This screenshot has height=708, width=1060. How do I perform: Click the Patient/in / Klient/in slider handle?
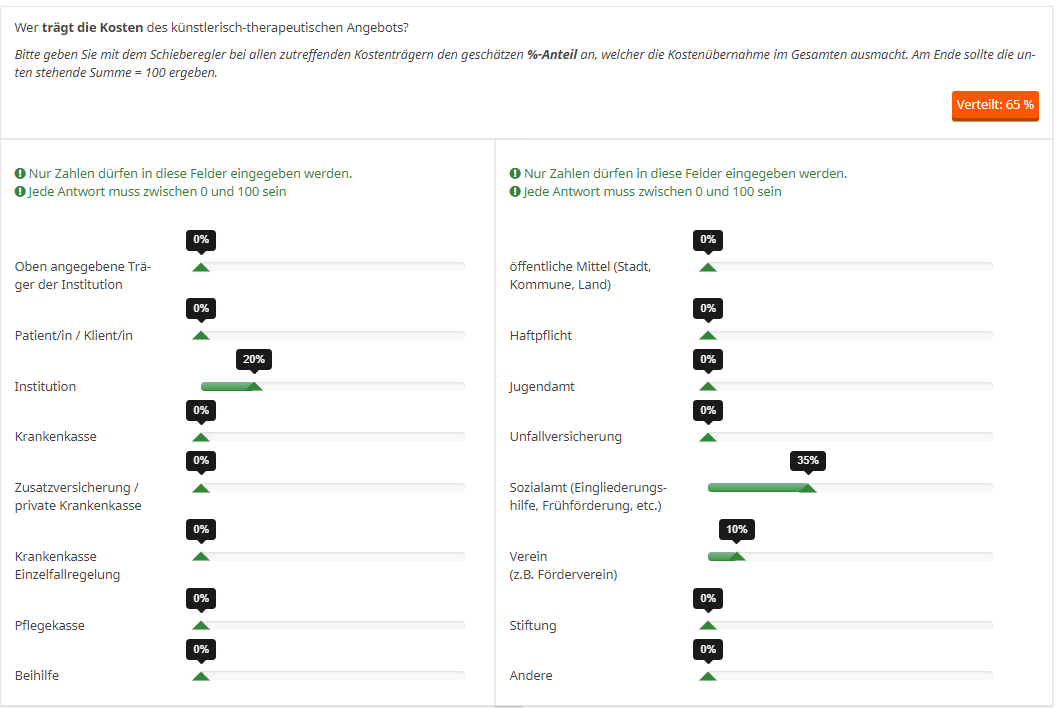[x=201, y=336]
